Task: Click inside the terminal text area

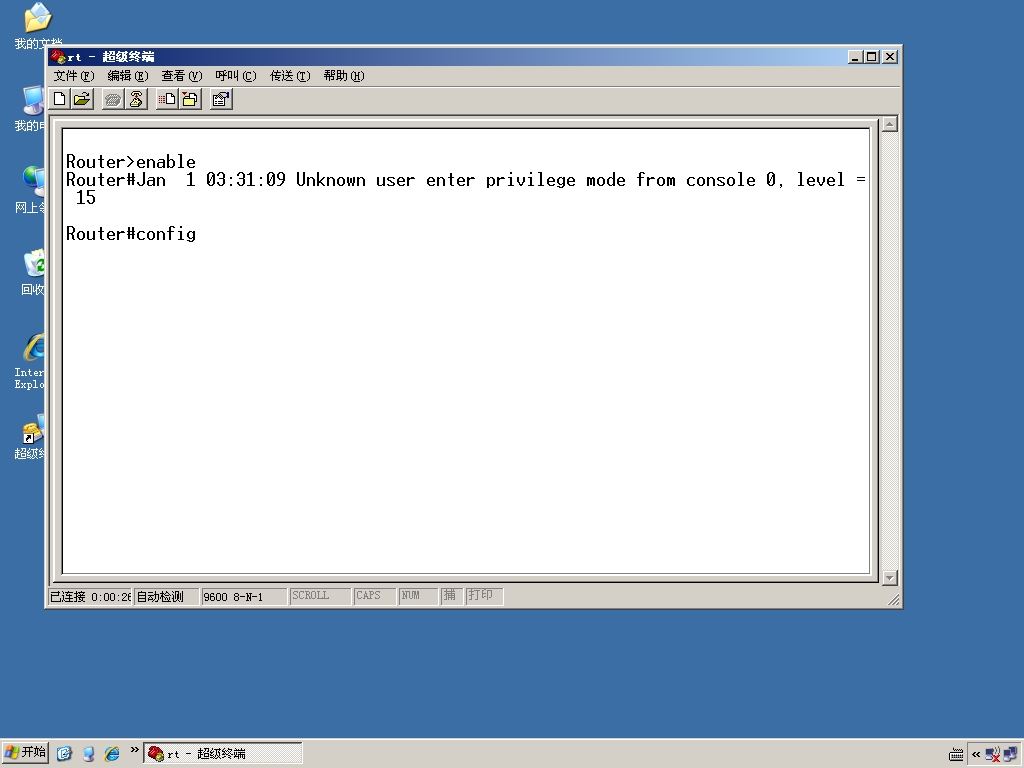Action: tap(466, 351)
